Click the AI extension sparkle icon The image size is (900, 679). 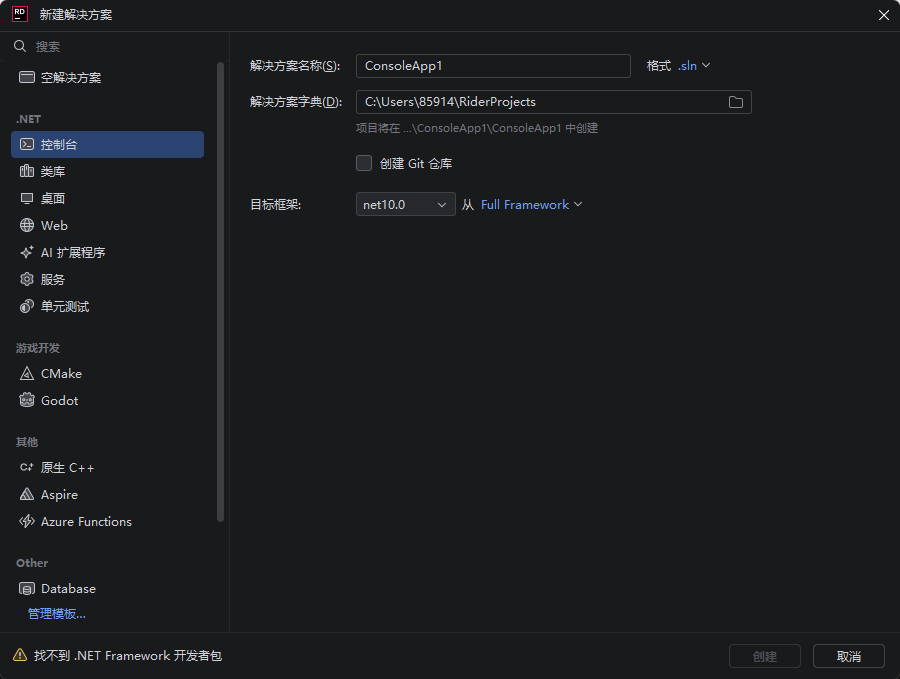click(x=26, y=252)
